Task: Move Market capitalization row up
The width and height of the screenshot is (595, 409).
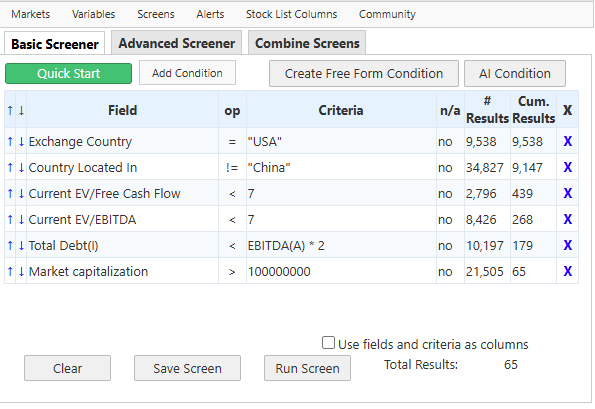Action: click(x=10, y=271)
